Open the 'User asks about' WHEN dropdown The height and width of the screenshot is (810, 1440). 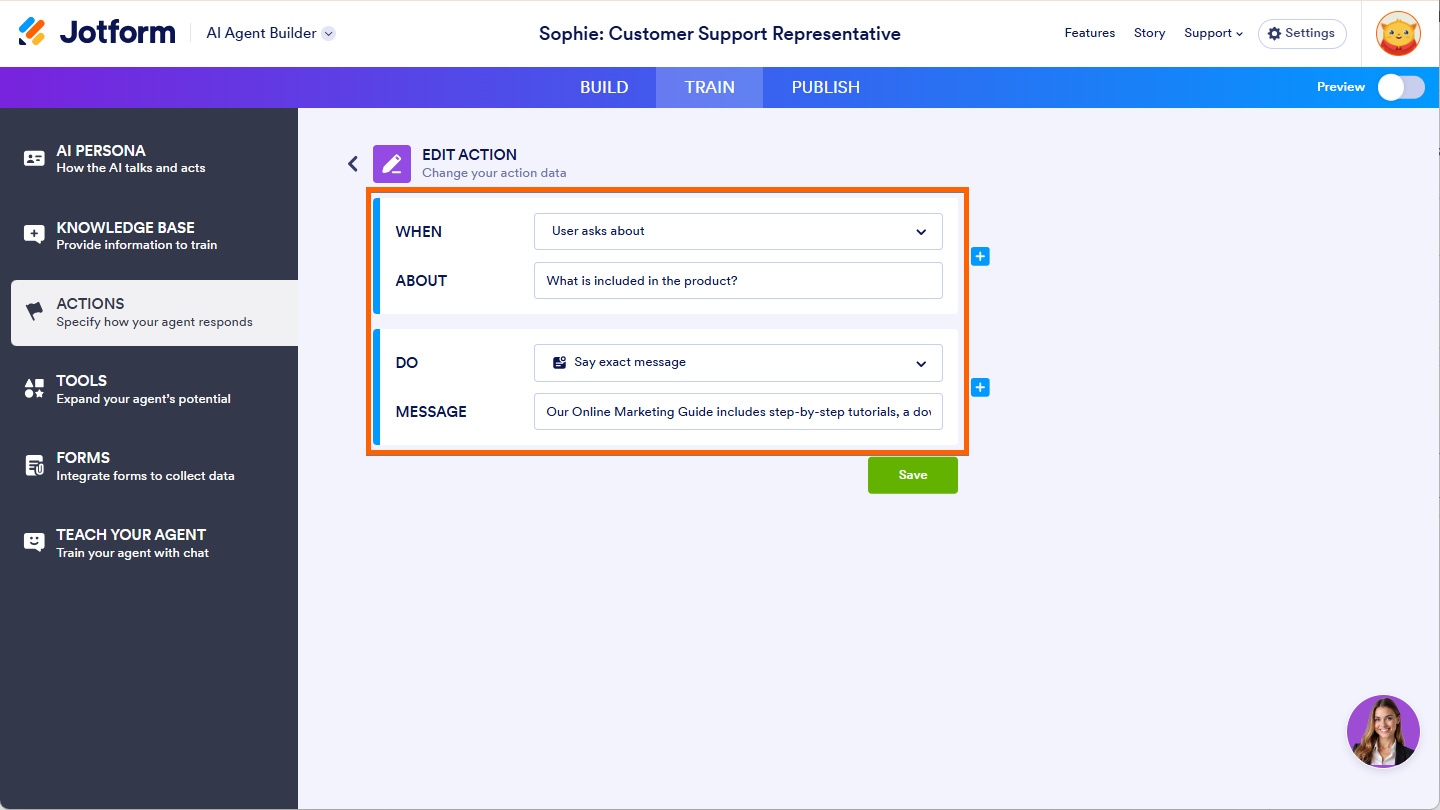click(738, 231)
